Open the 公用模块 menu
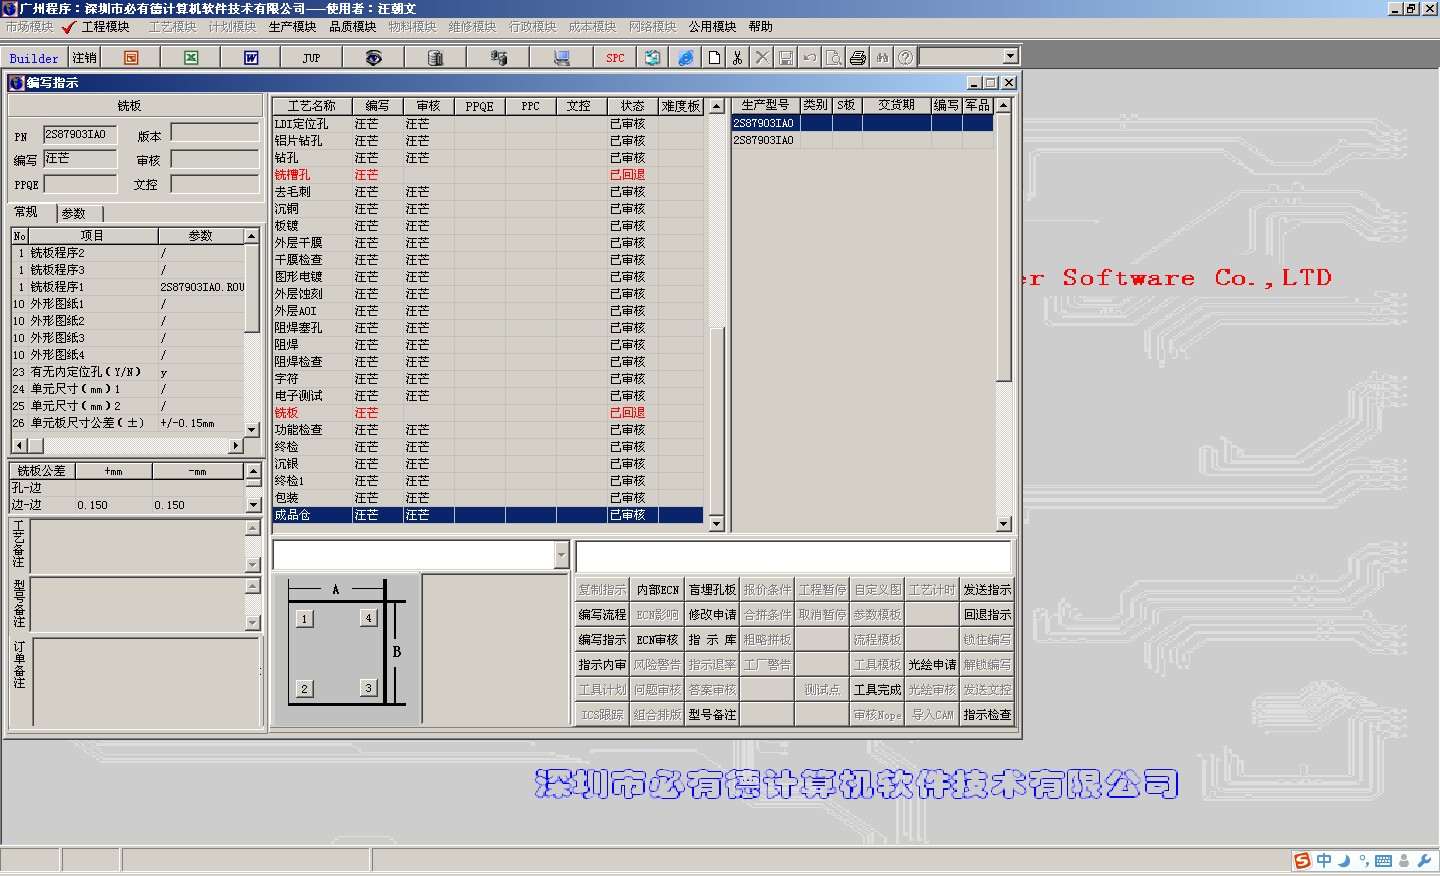1440x876 pixels. coord(712,27)
